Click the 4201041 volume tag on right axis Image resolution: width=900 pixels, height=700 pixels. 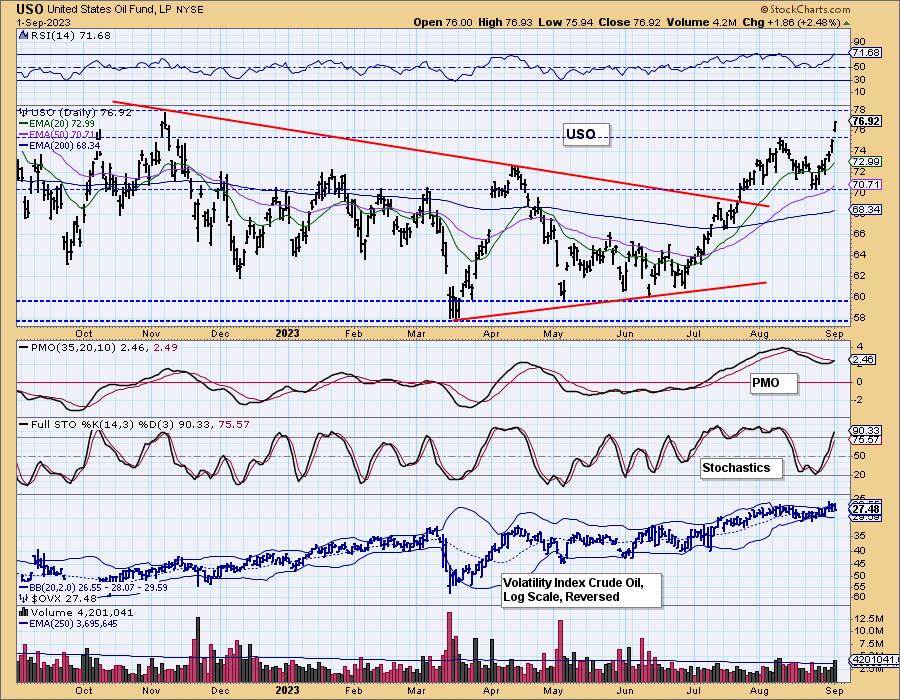(874, 660)
